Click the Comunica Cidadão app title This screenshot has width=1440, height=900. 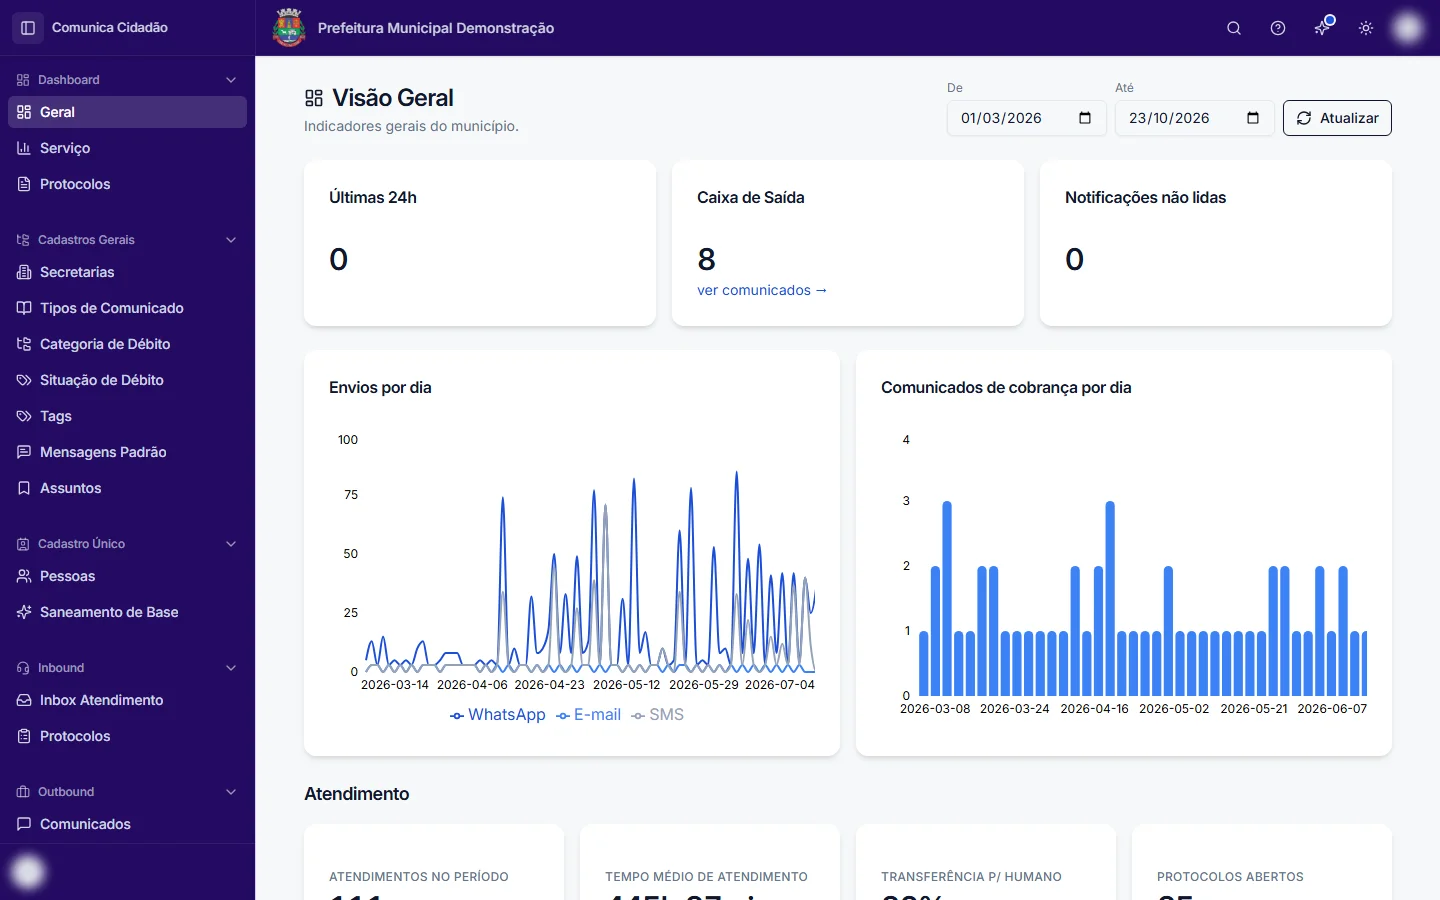(x=110, y=28)
